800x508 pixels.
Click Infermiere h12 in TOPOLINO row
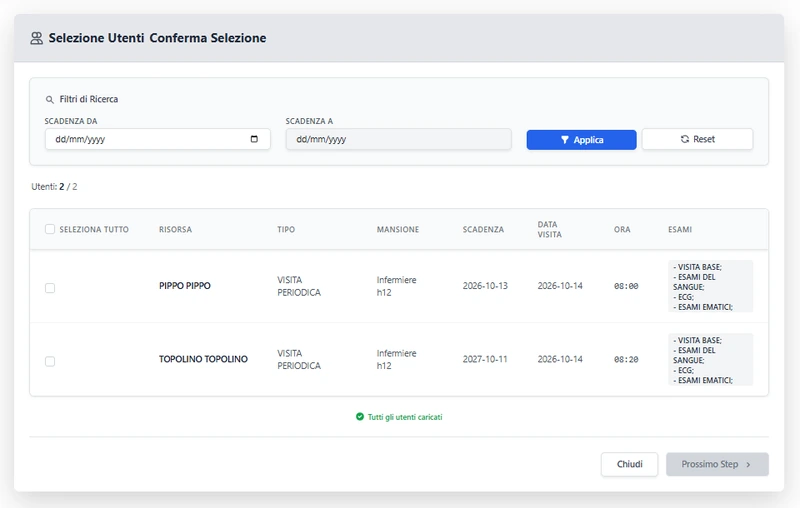coord(396,360)
